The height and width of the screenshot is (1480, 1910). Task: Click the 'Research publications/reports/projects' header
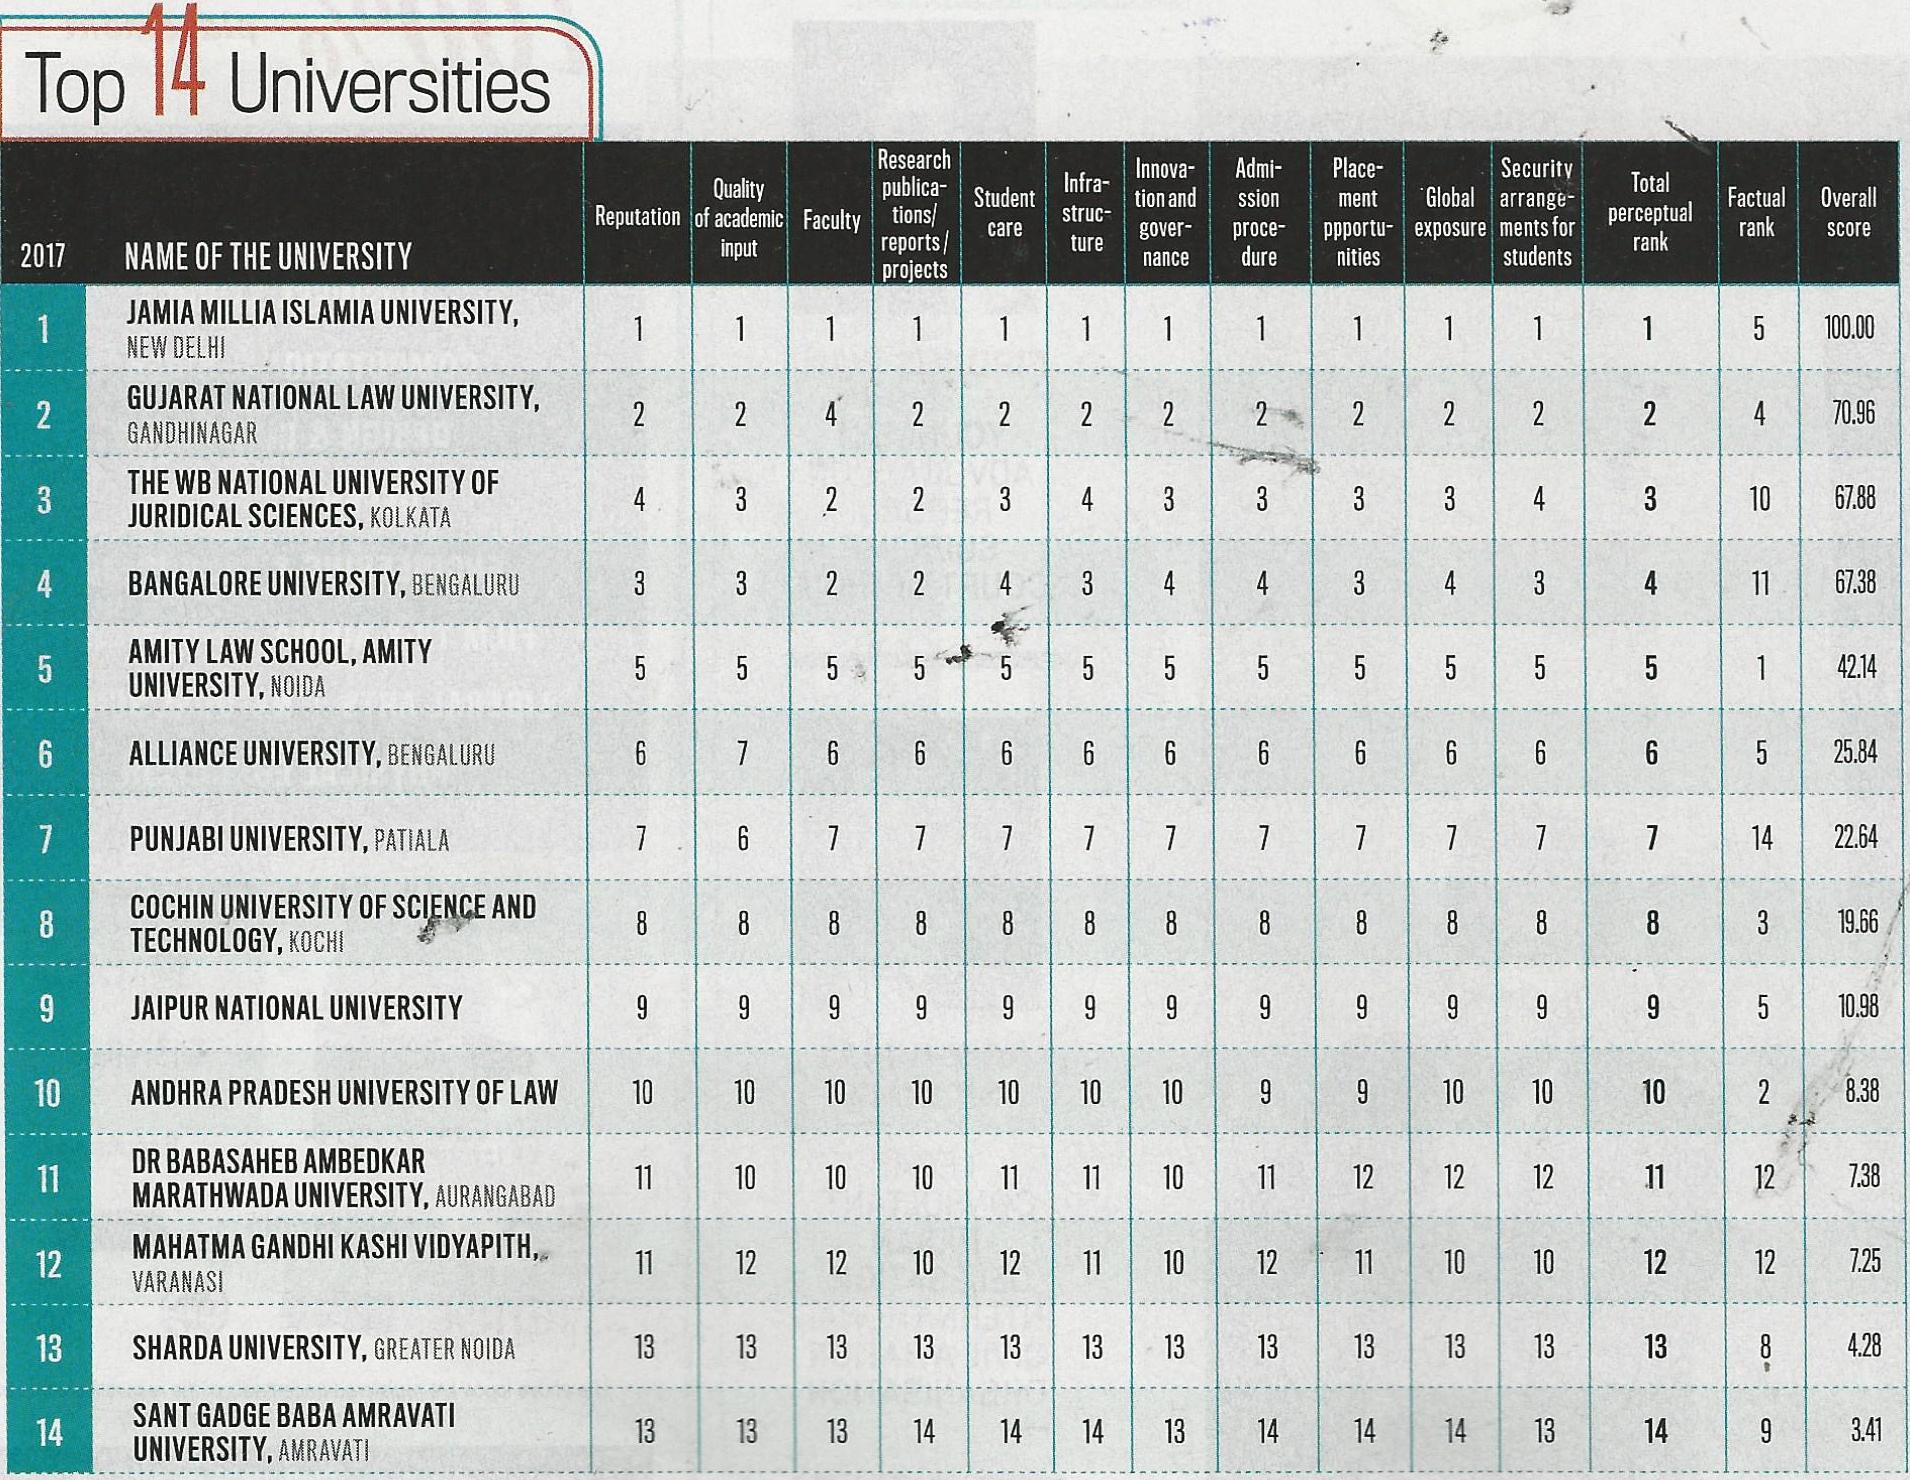point(914,214)
